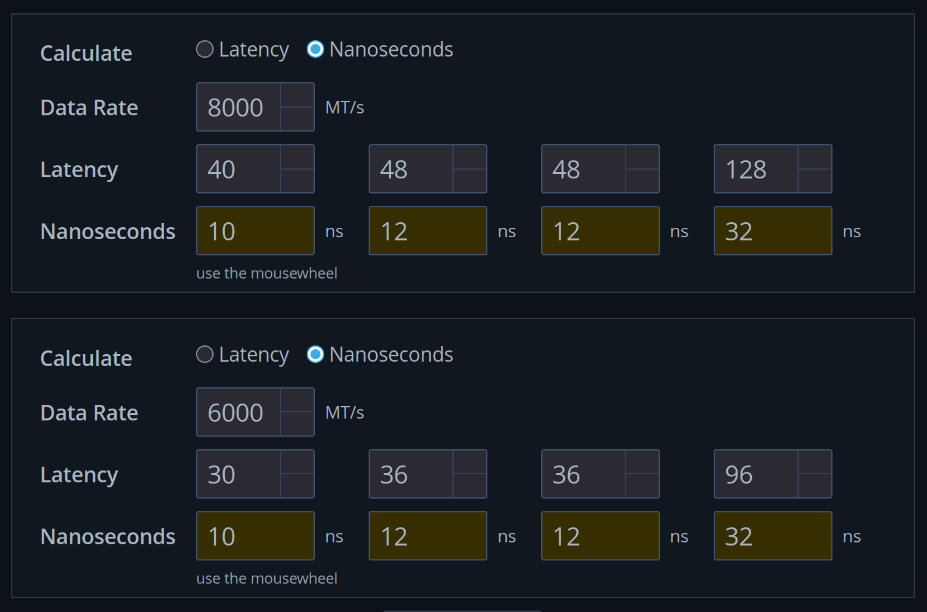
Task: Decrease the 8000 data rate with down stepper
Action: click(x=297, y=119)
